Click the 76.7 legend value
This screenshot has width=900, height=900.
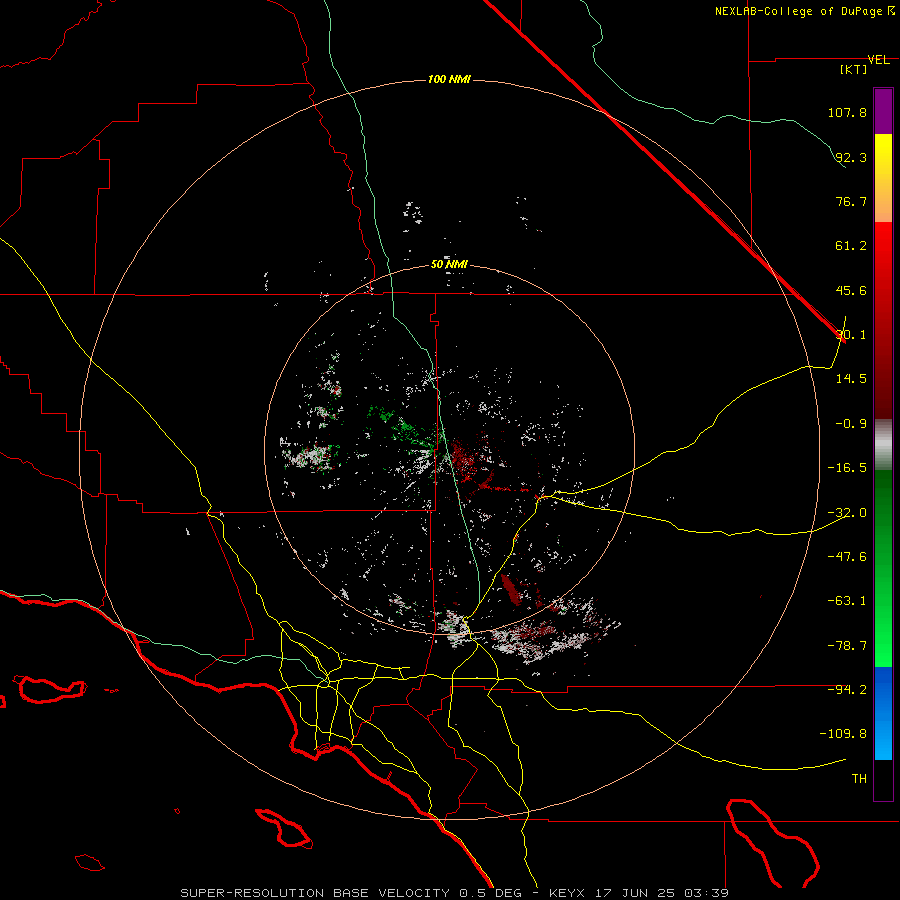click(x=851, y=201)
